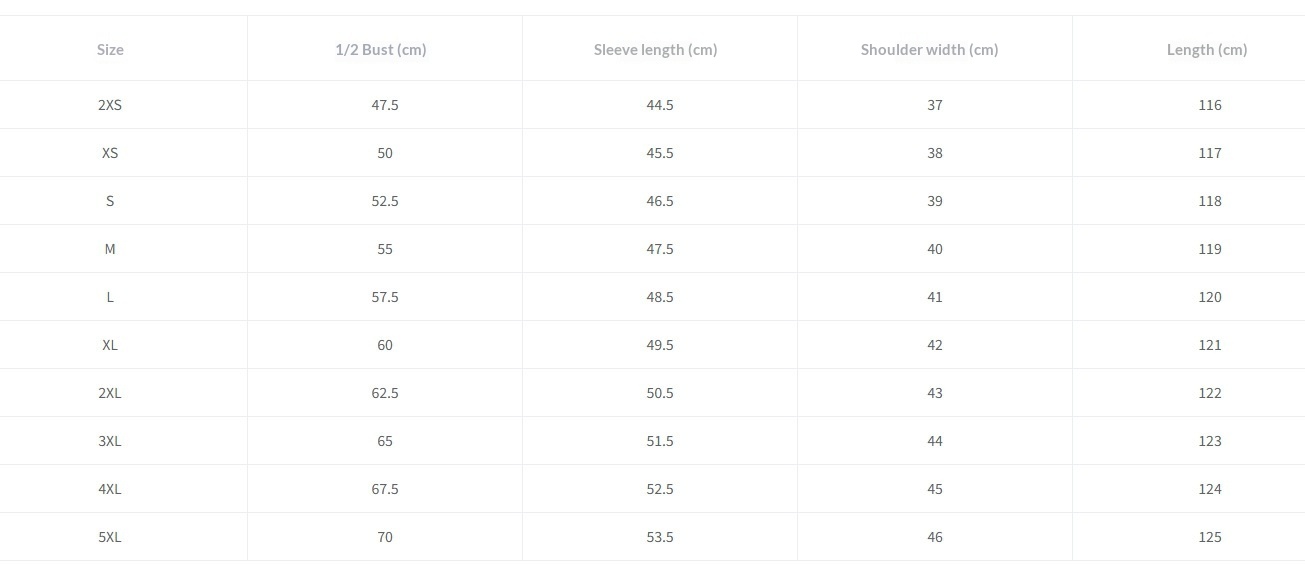Select the length value 119 cell
Viewport: 1305px width, 569px height.
pyautogui.click(x=1210, y=249)
